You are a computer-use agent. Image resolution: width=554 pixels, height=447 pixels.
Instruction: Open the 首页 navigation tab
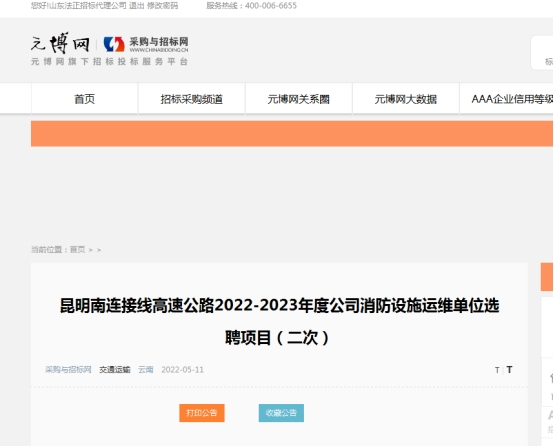point(84,99)
